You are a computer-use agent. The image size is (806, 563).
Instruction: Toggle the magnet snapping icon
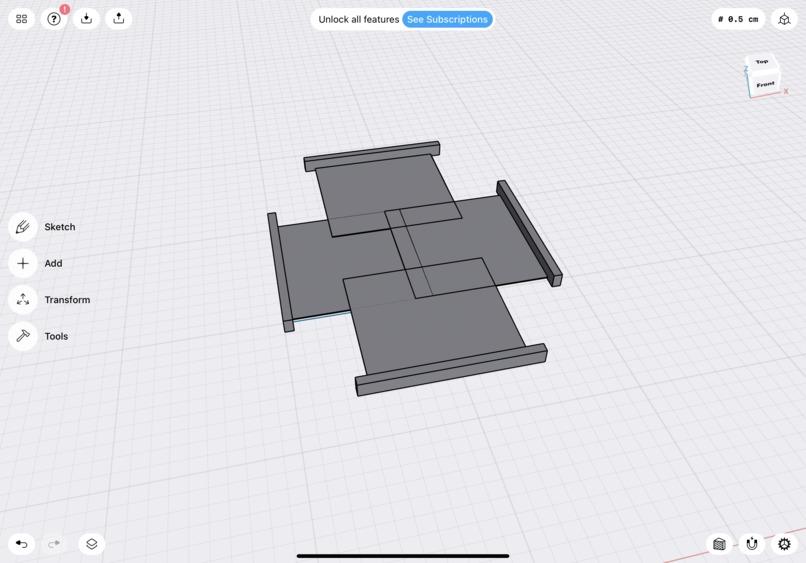752,543
